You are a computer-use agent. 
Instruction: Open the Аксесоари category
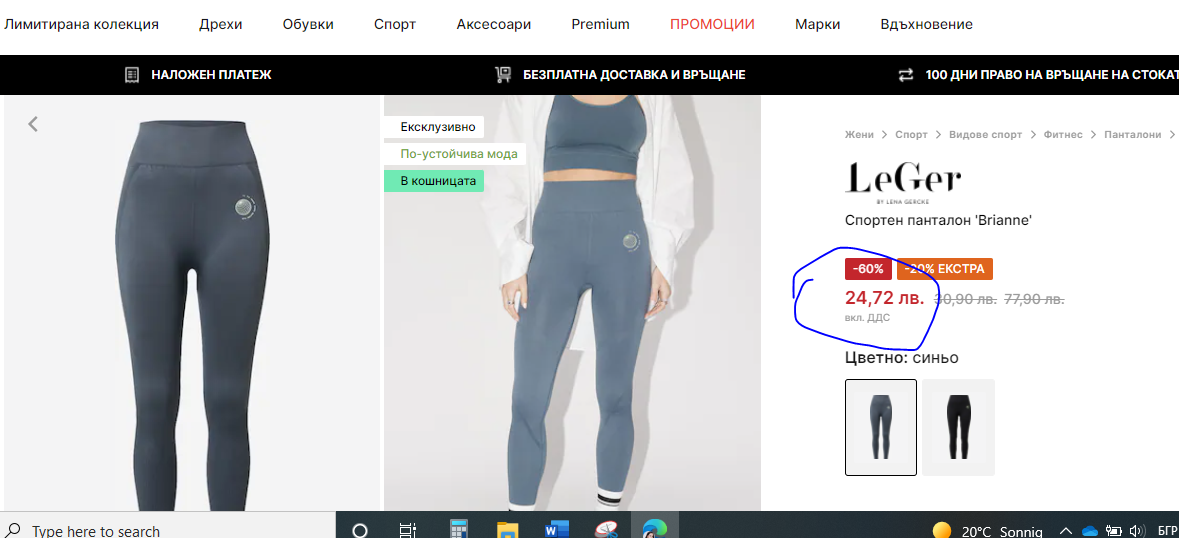(493, 24)
